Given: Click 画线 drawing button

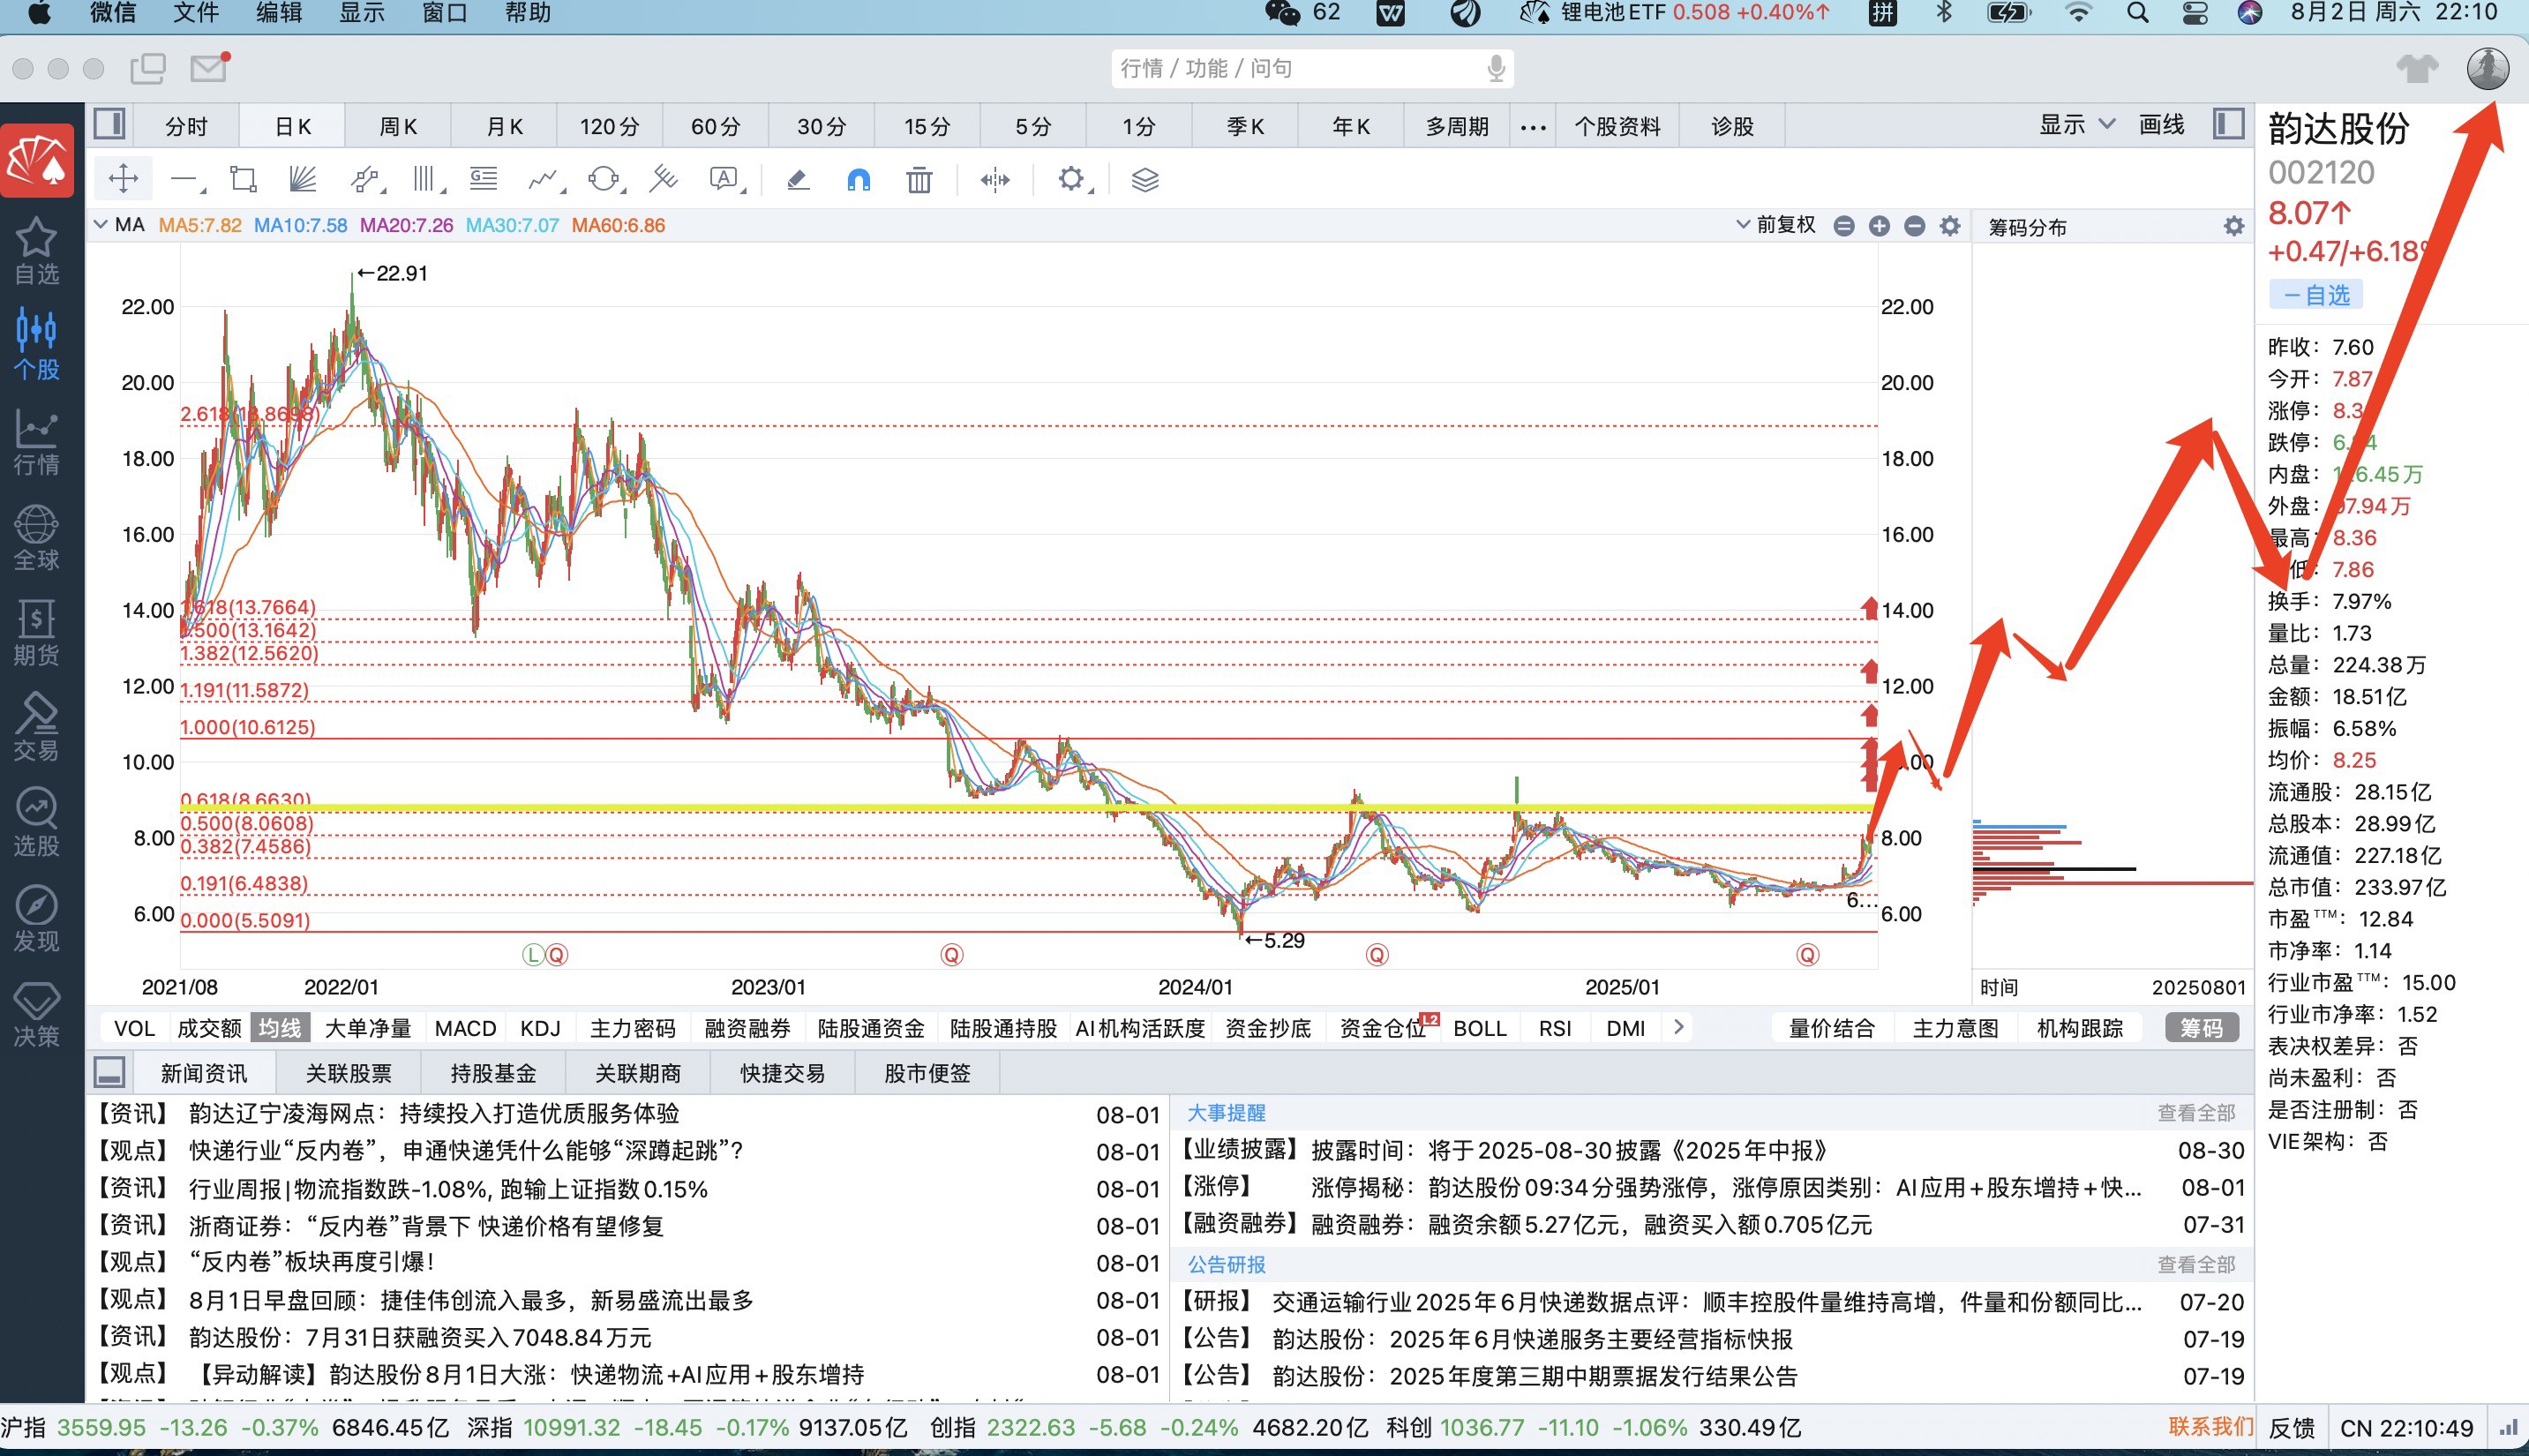Looking at the screenshot, I should coord(2161,125).
